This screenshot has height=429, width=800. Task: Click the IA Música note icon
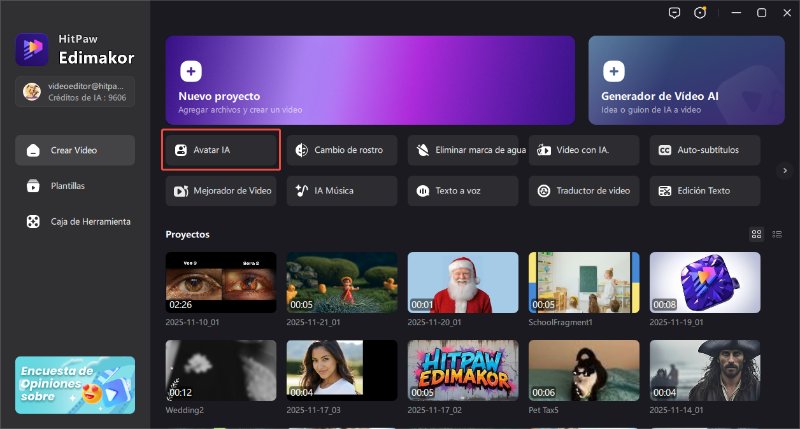tap(302, 191)
